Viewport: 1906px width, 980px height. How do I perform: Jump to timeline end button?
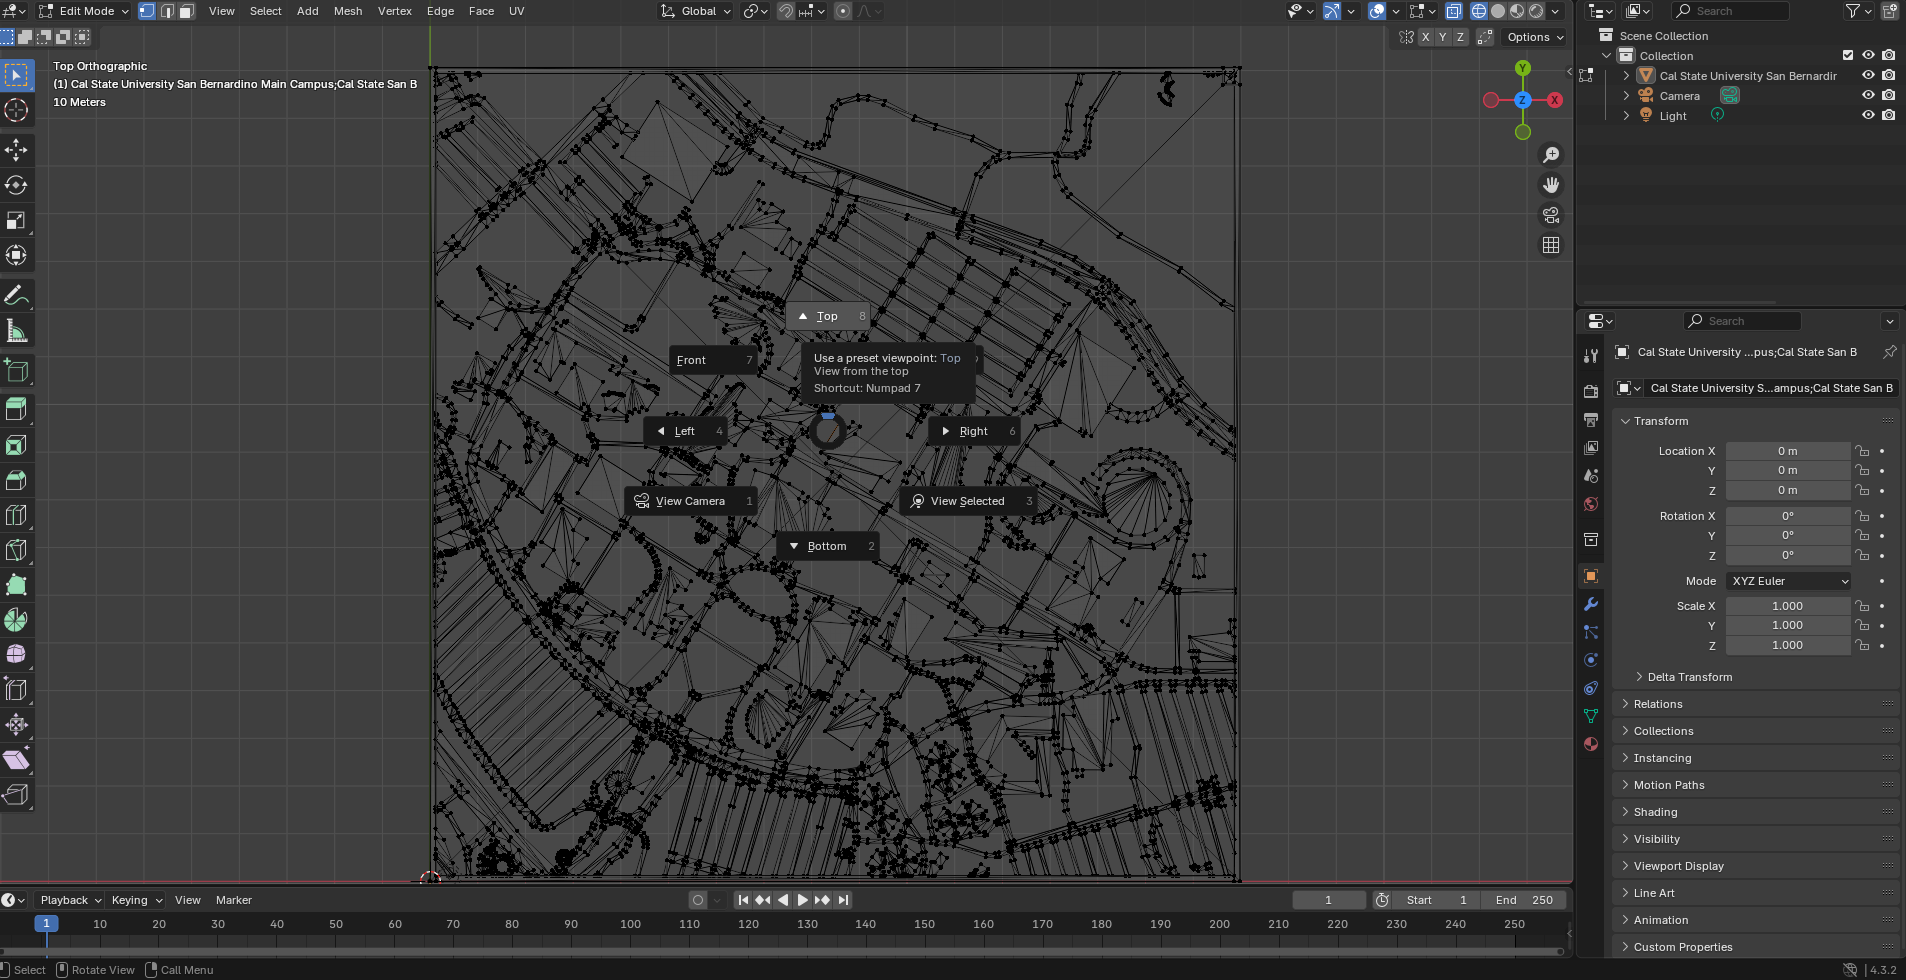tap(843, 900)
